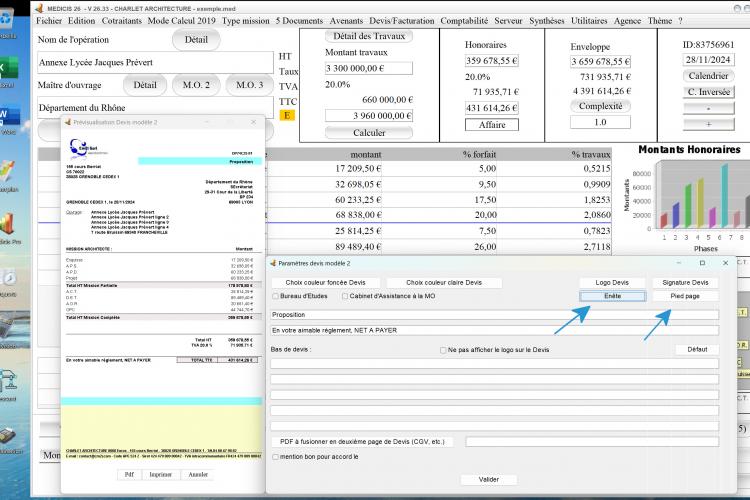Viewport: 750px width, 500px height.
Task: Click the yellow E button beside TTC
Action: pyautogui.click(x=287, y=115)
